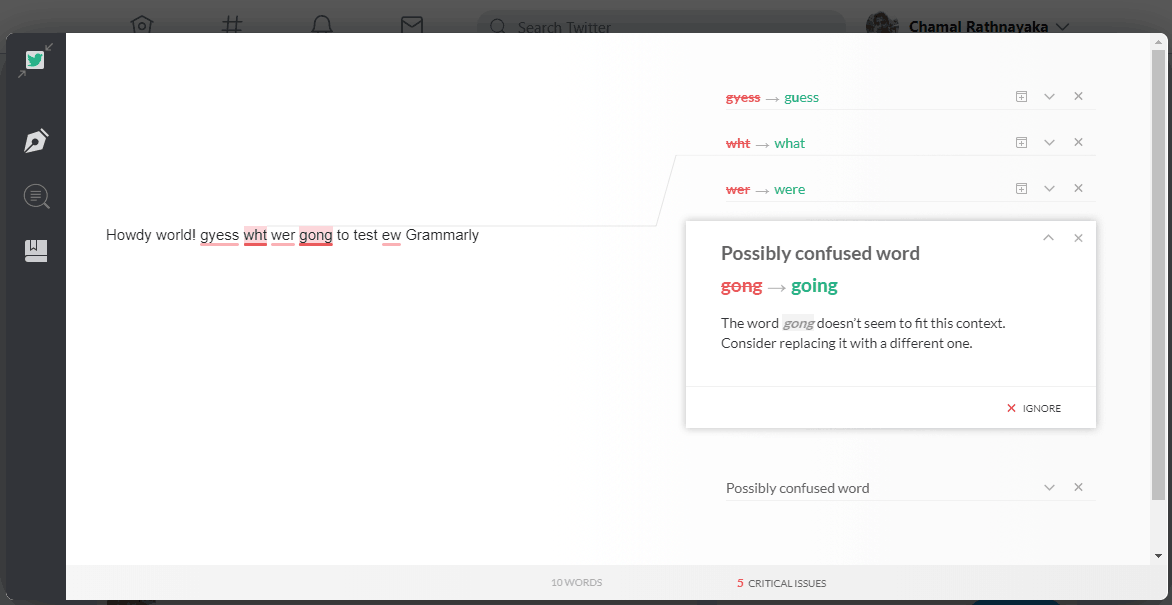Click the underlined word wer in text

coord(283,236)
